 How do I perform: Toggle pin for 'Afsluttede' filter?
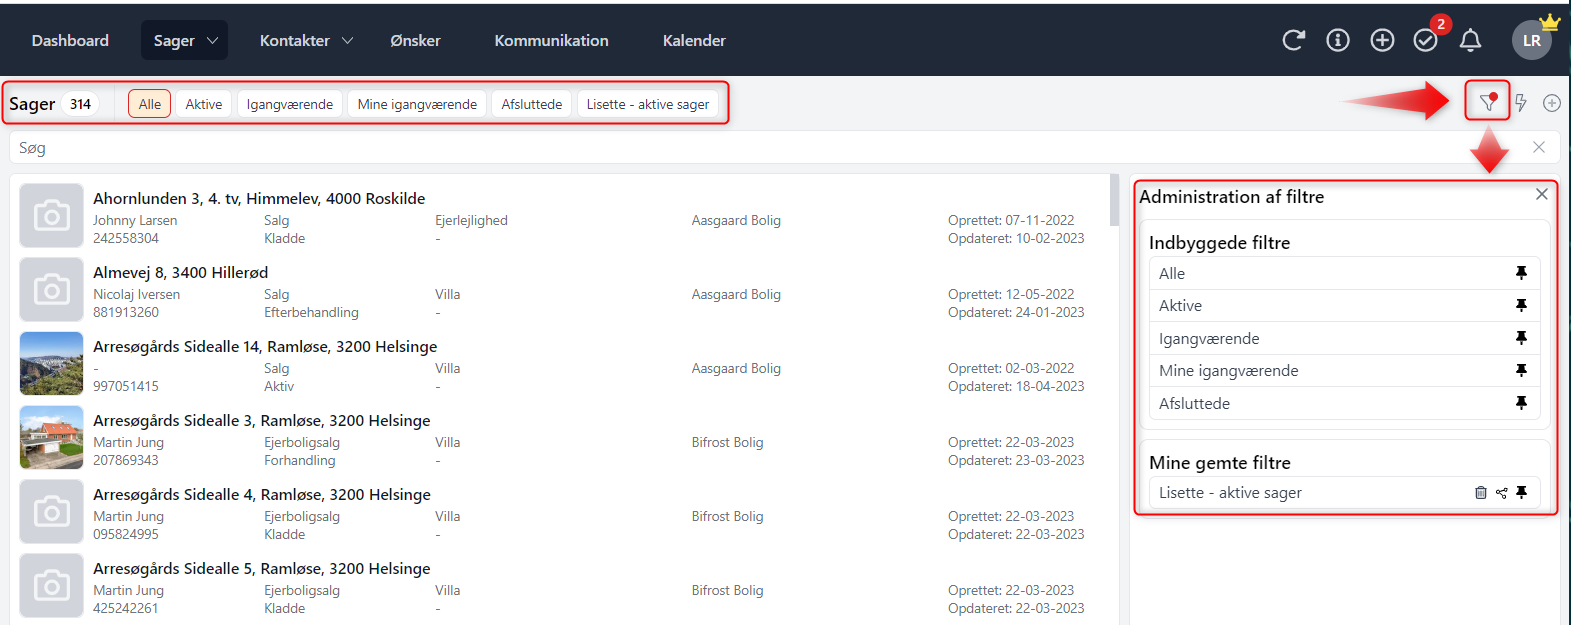click(1521, 403)
